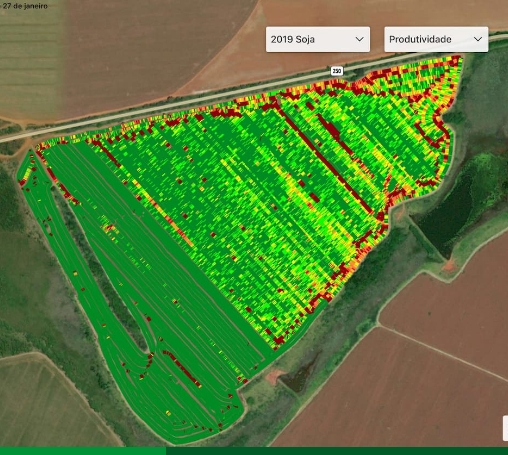This screenshot has height=455, width=508.
Task: Click the white button on the right edge
Action: click(x=505, y=428)
